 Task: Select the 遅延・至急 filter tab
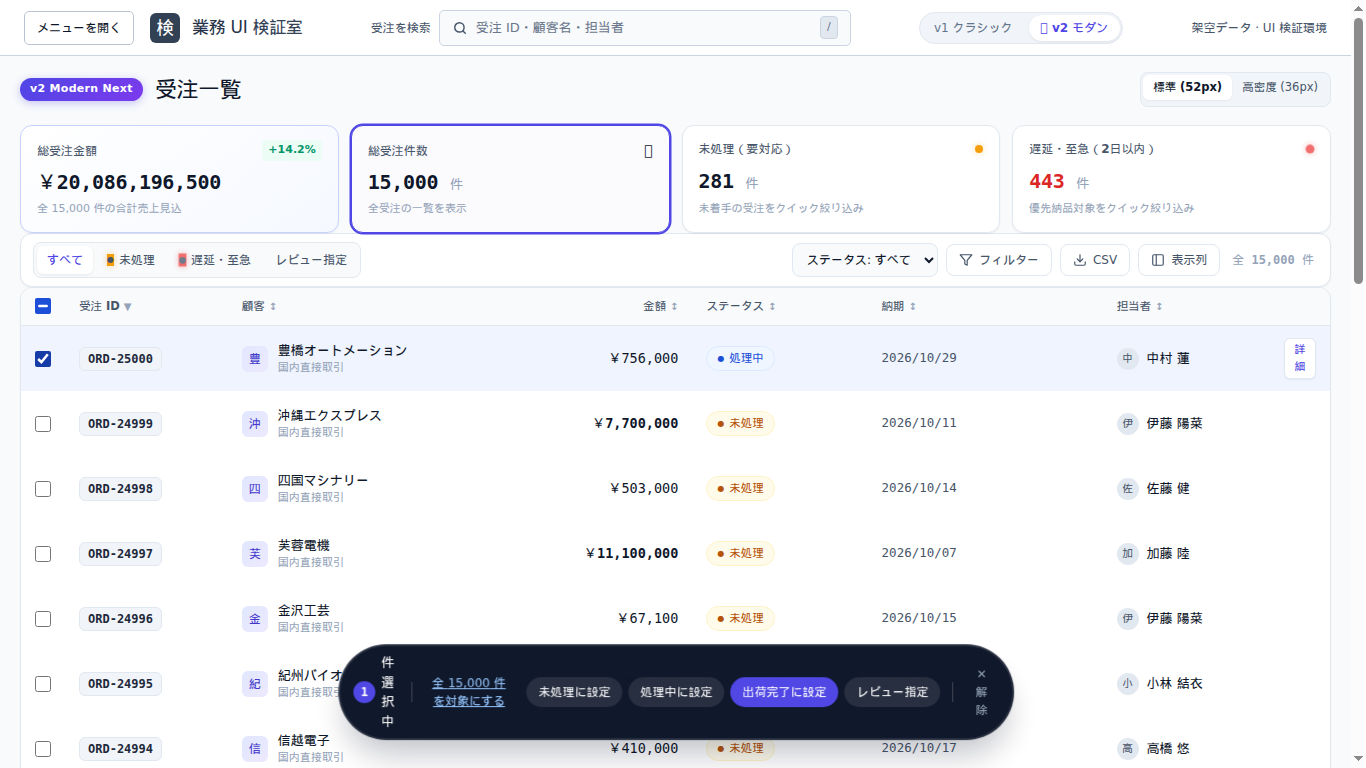(214, 260)
